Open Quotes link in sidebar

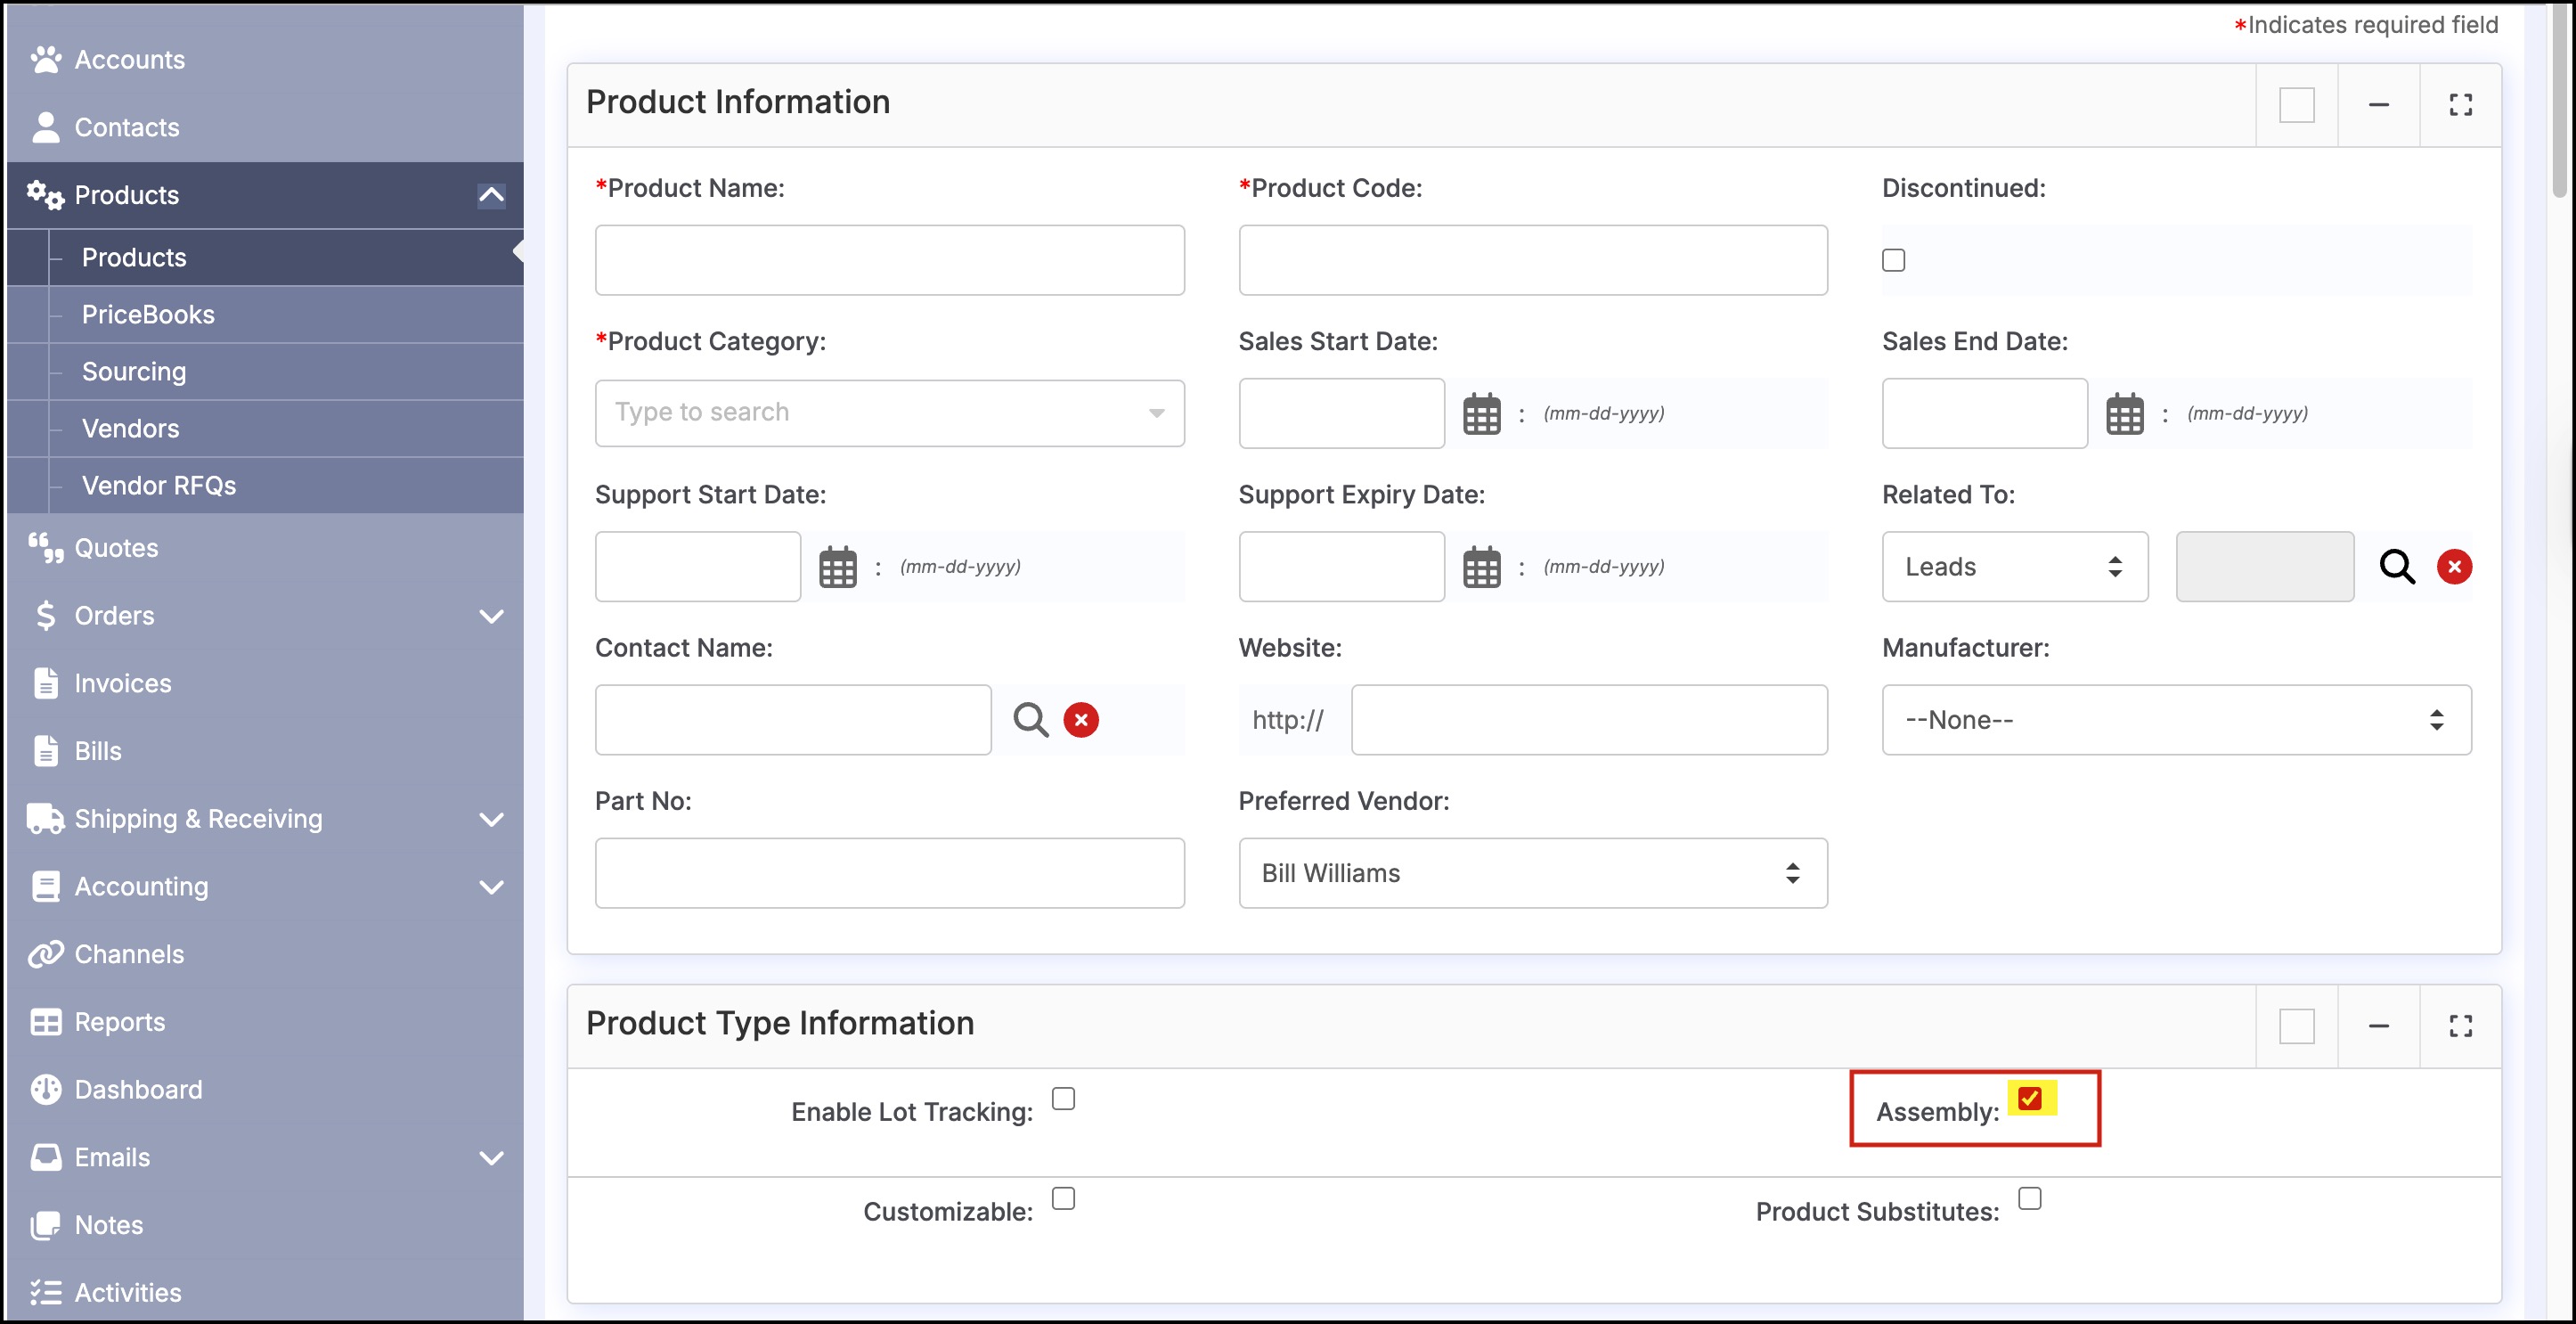[x=116, y=548]
